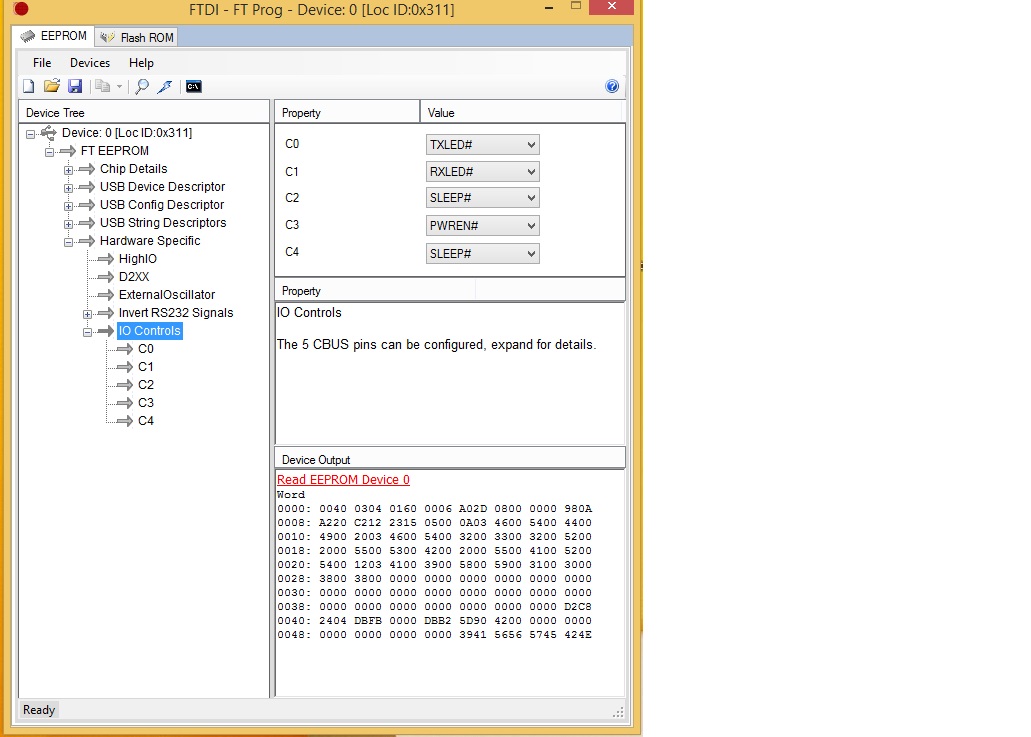The image size is (1031, 737).
Task: Collapse the Hardware Specific node
Action: [68, 242]
